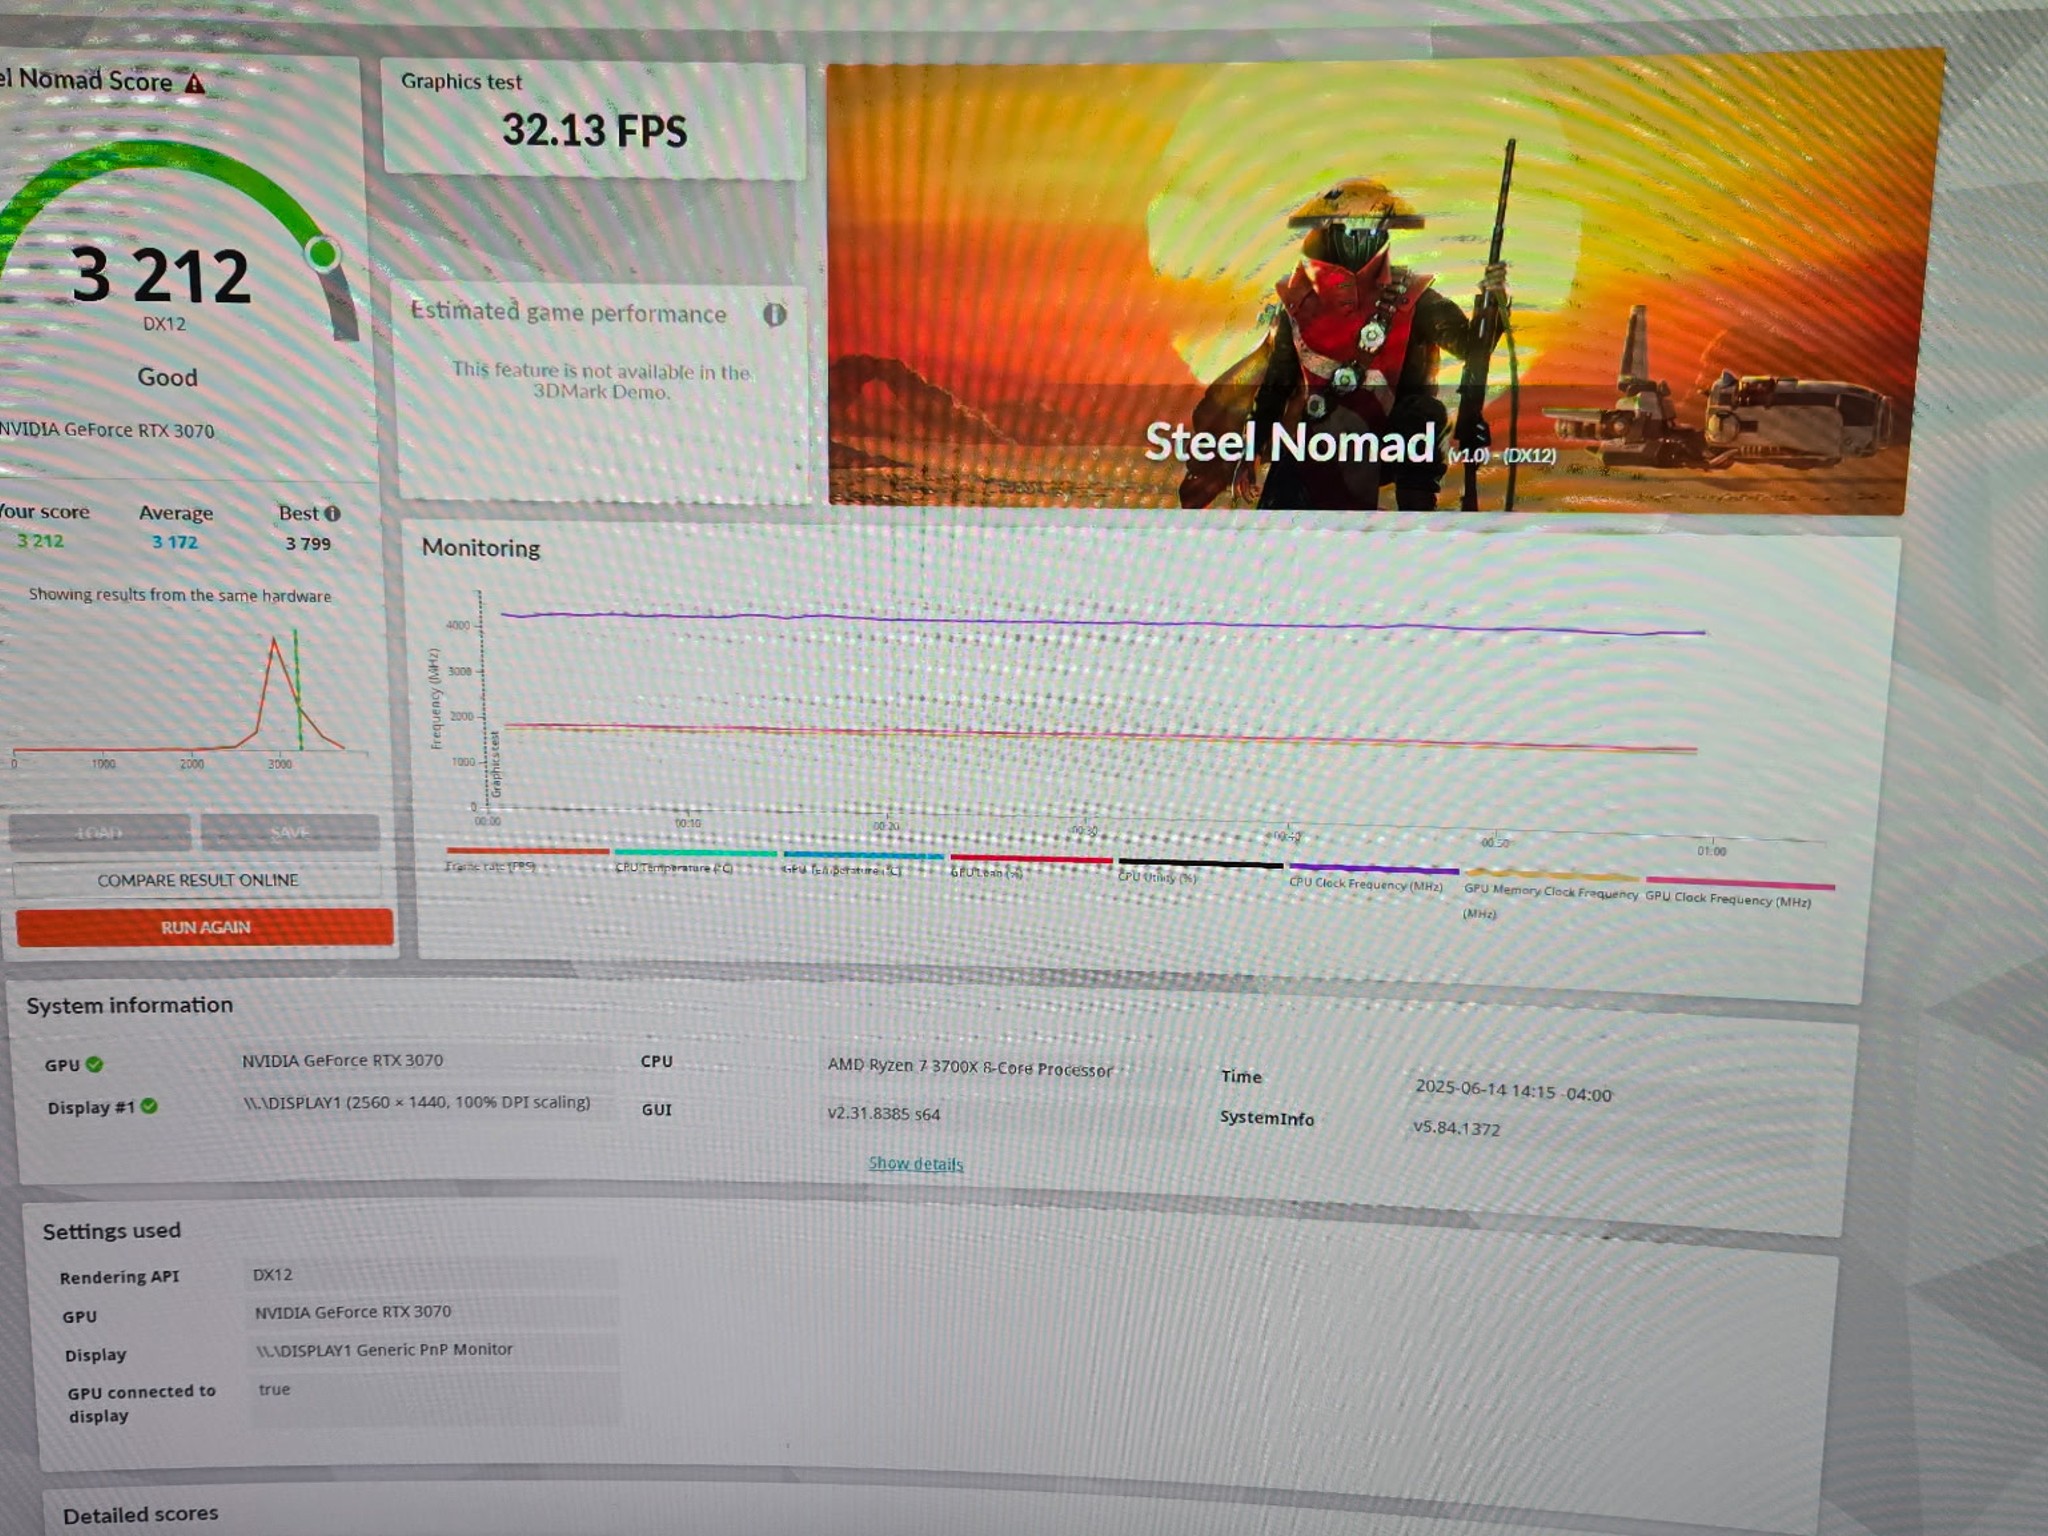This screenshot has width=2048, height=1536.
Task: Collapse the Settings used section
Action: (113, 1230)
